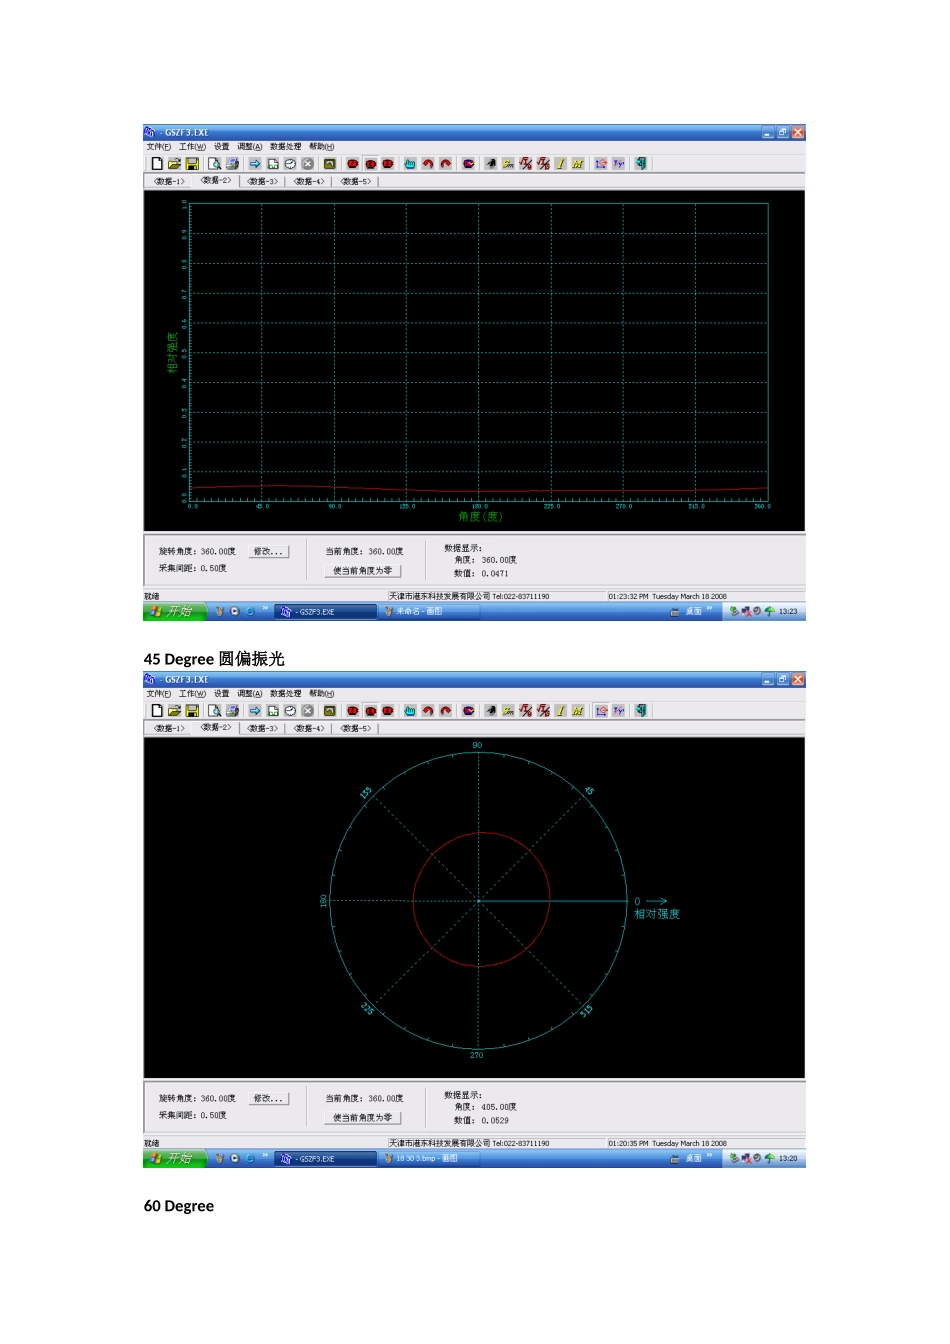The width and height of the screenshot is (950, 1344).
Task: Click the redo arrow toolbar icon
Action: [x=445, y=163]
